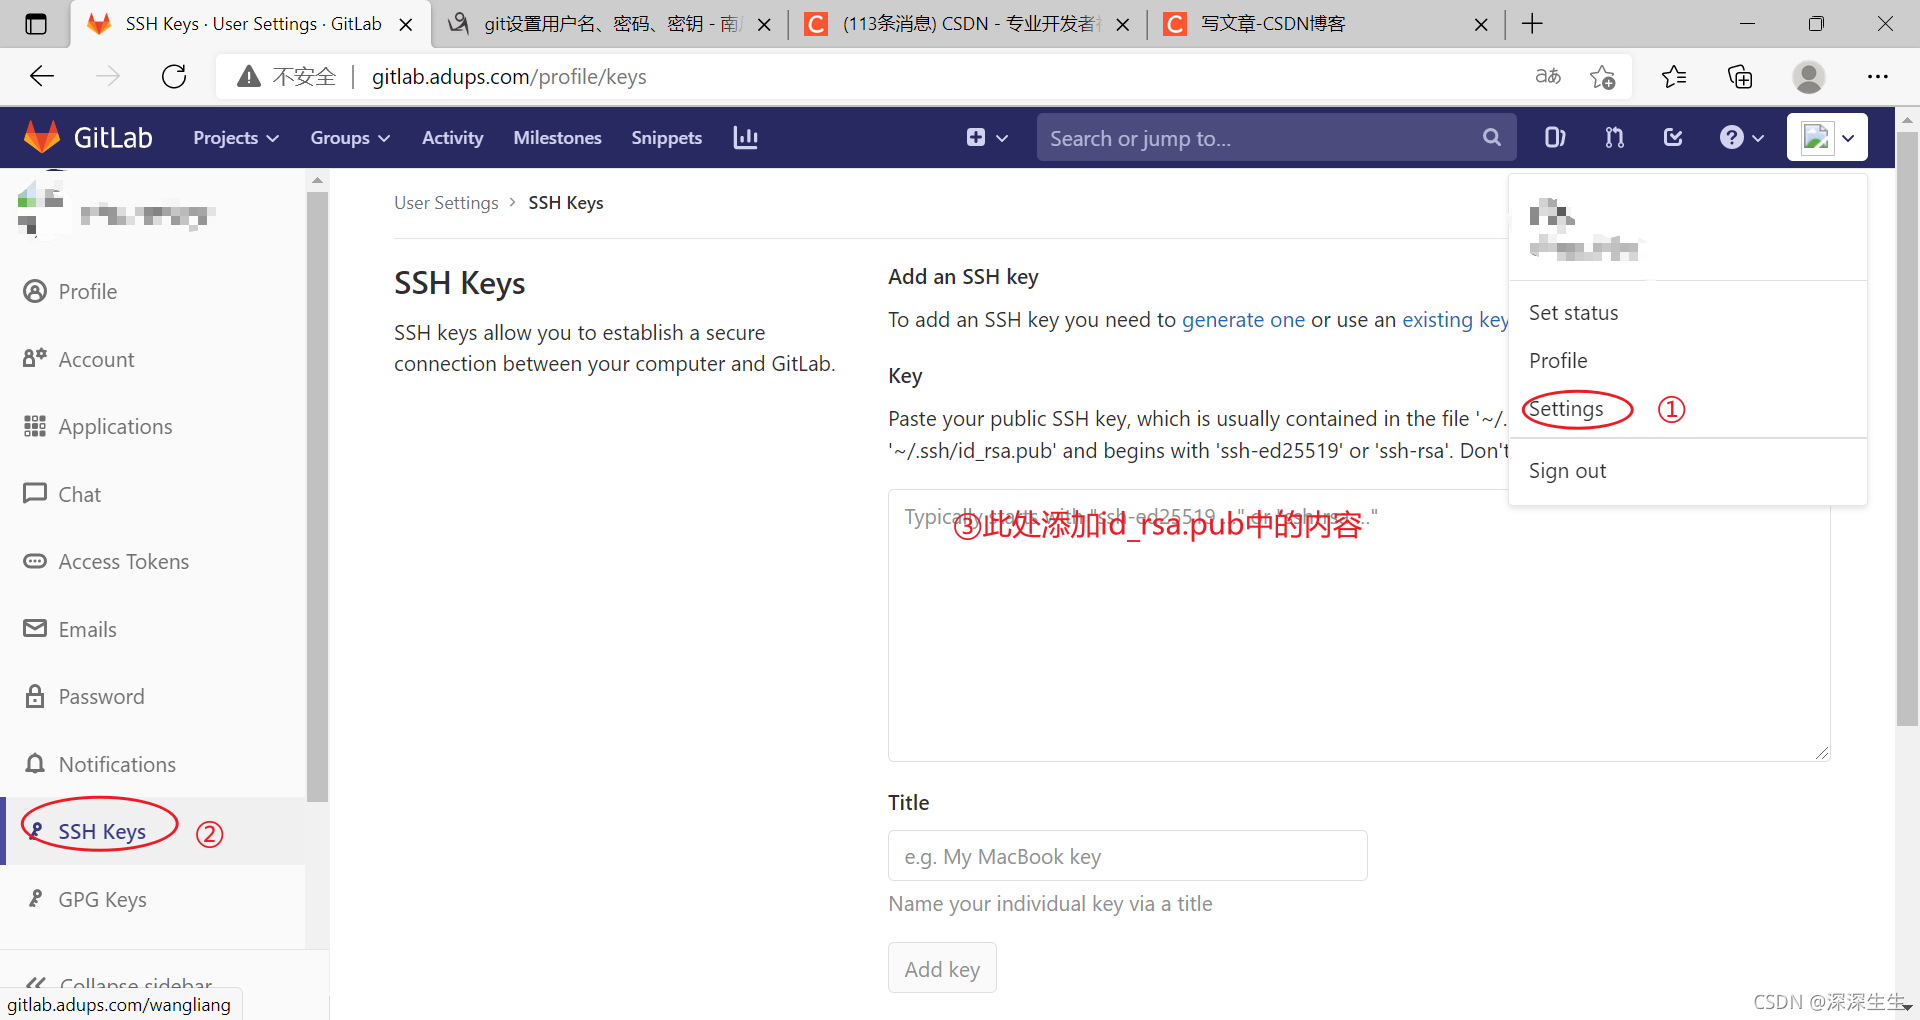Open the analytics bar chart icon
Screen dimensions: 1920x1020
coord(745,137)
